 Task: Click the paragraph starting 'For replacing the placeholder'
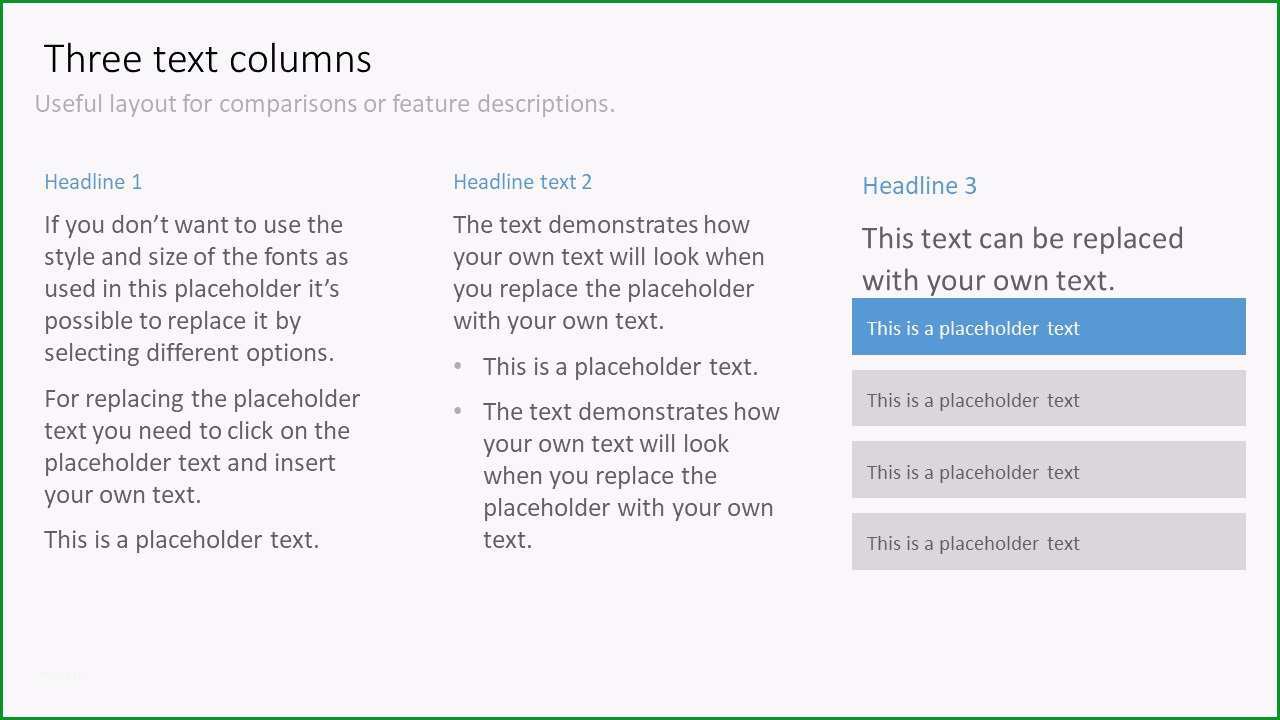pos(202,446)
